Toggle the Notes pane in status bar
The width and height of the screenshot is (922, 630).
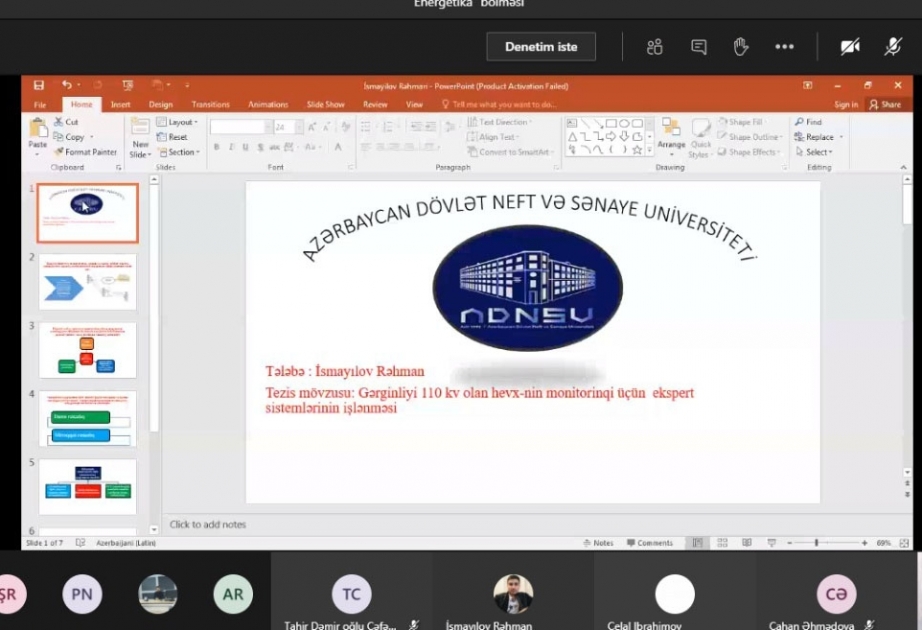click(x=598, y=543)
